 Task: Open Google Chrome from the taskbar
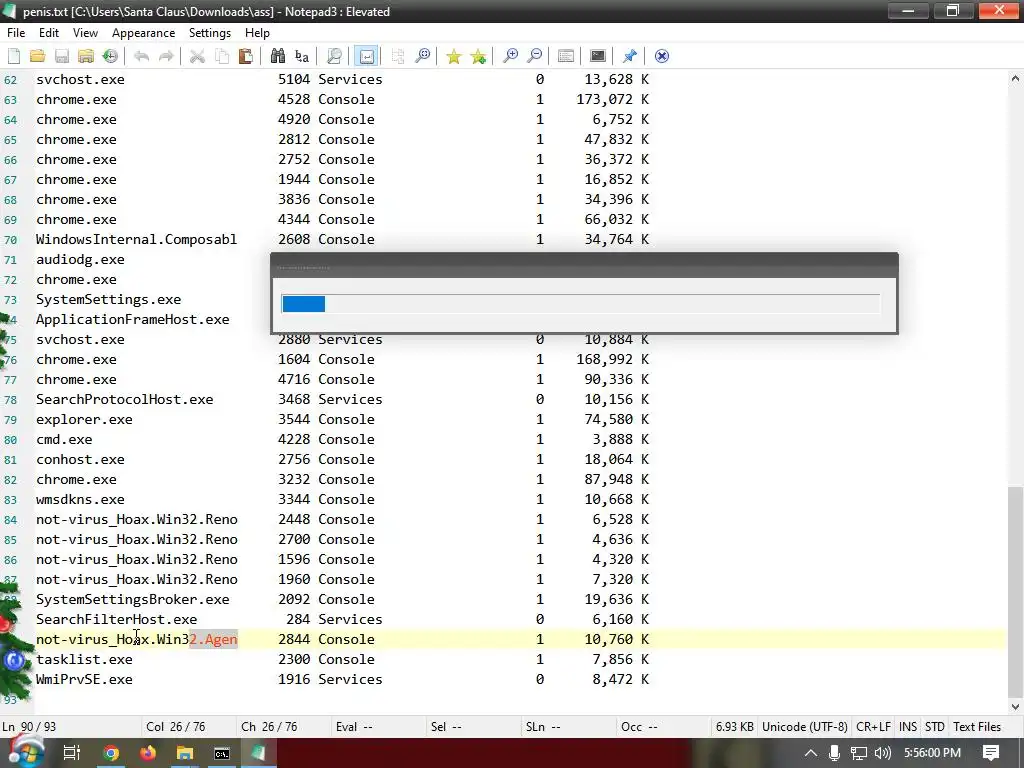click(x=111, y=753)
